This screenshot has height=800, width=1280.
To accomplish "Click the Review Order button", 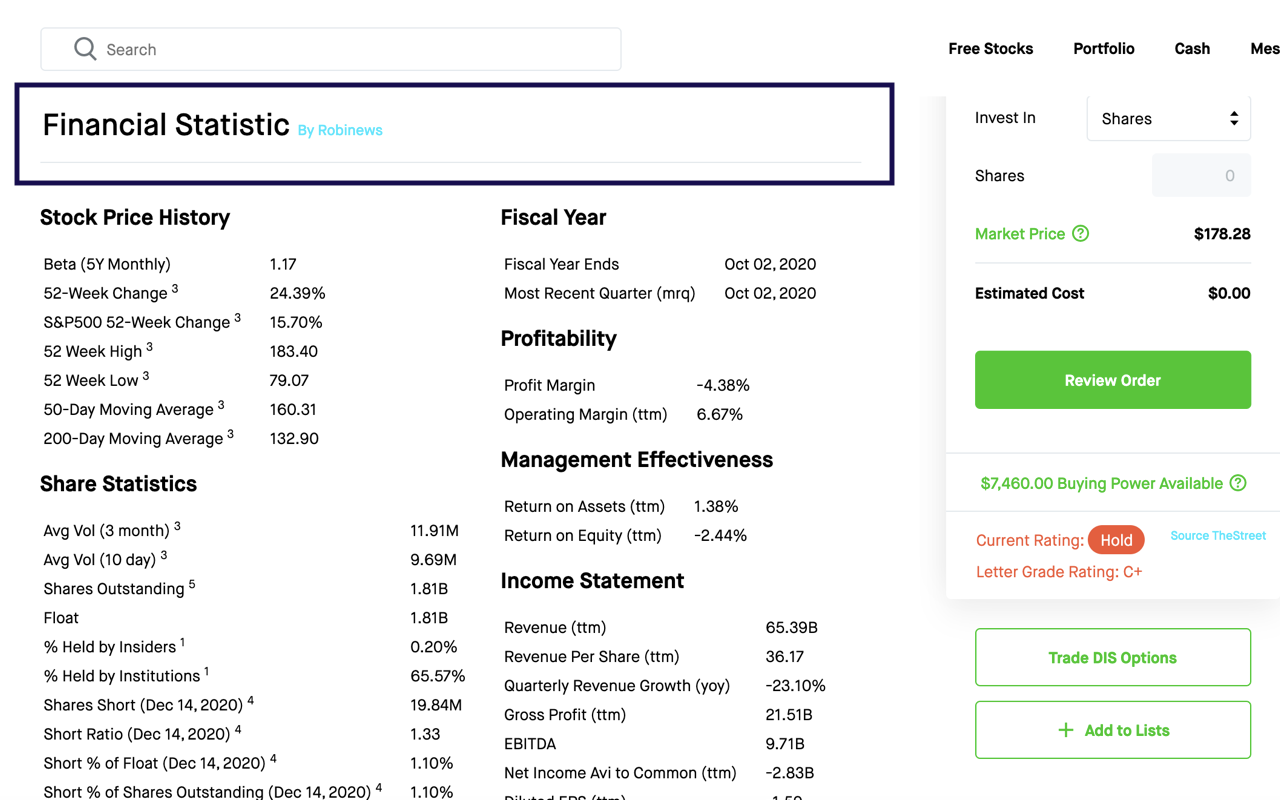I will pyautogui.click(x=1112, y=380).
